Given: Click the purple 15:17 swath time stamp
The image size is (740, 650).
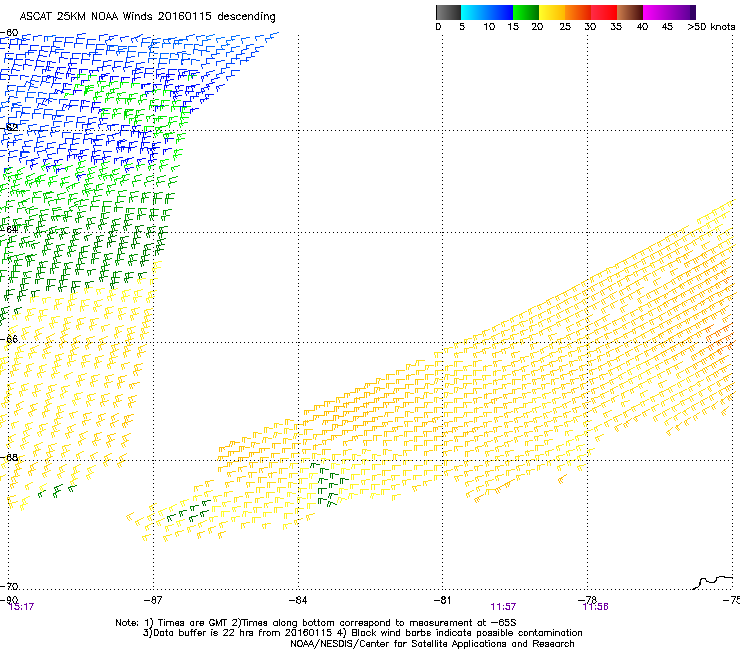Looking at the screenshot, I should click(21, 607).
